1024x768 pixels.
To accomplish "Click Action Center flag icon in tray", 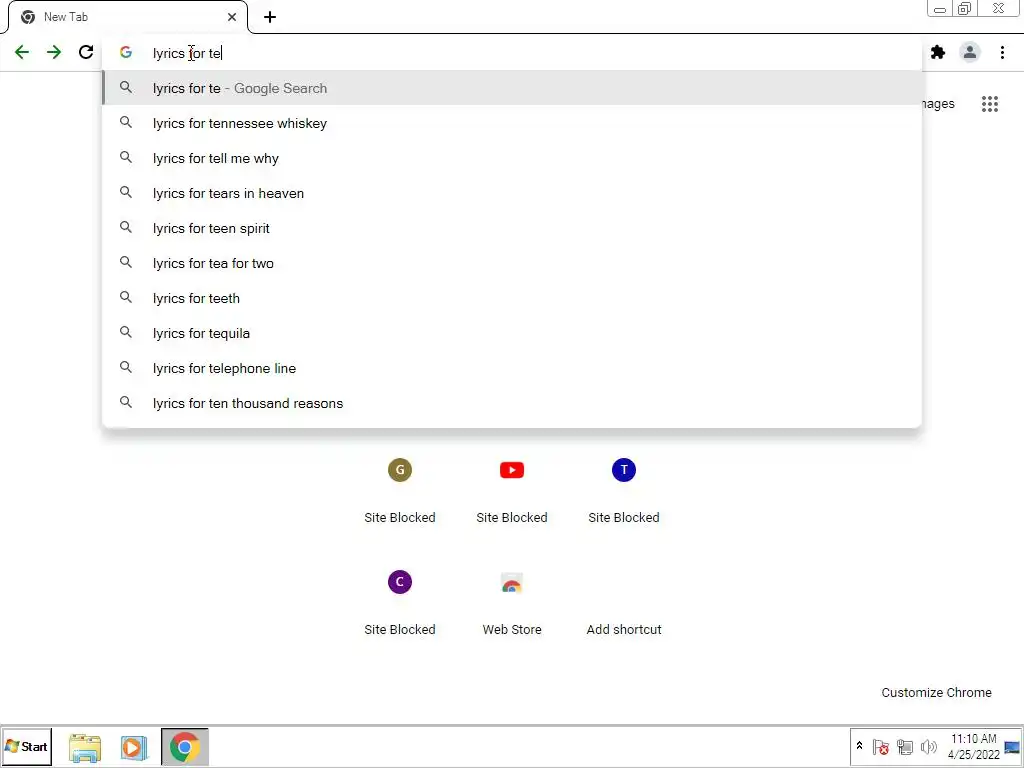I will [x=880, y=746].
